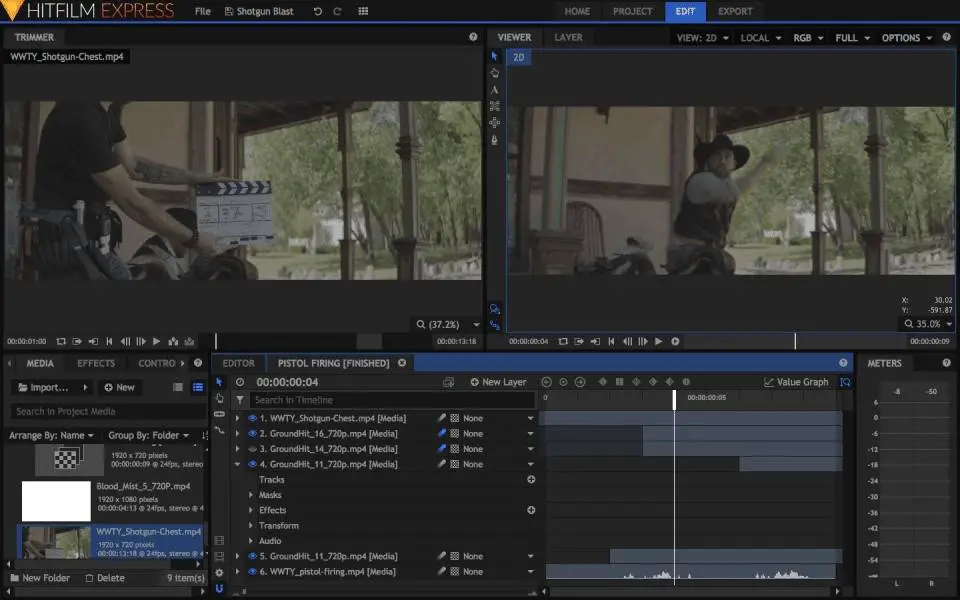Select the Text tool in the viewer toolbar

click(494, 89)
